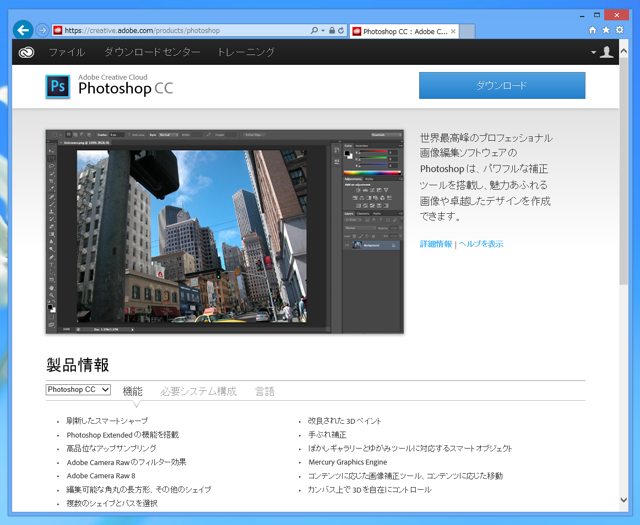The width and height of the screenshot is (640, 525).
Task: Click 複数のシェイプとパスを選択 list item
Action: pyautogui.click(x=112, y=503)
